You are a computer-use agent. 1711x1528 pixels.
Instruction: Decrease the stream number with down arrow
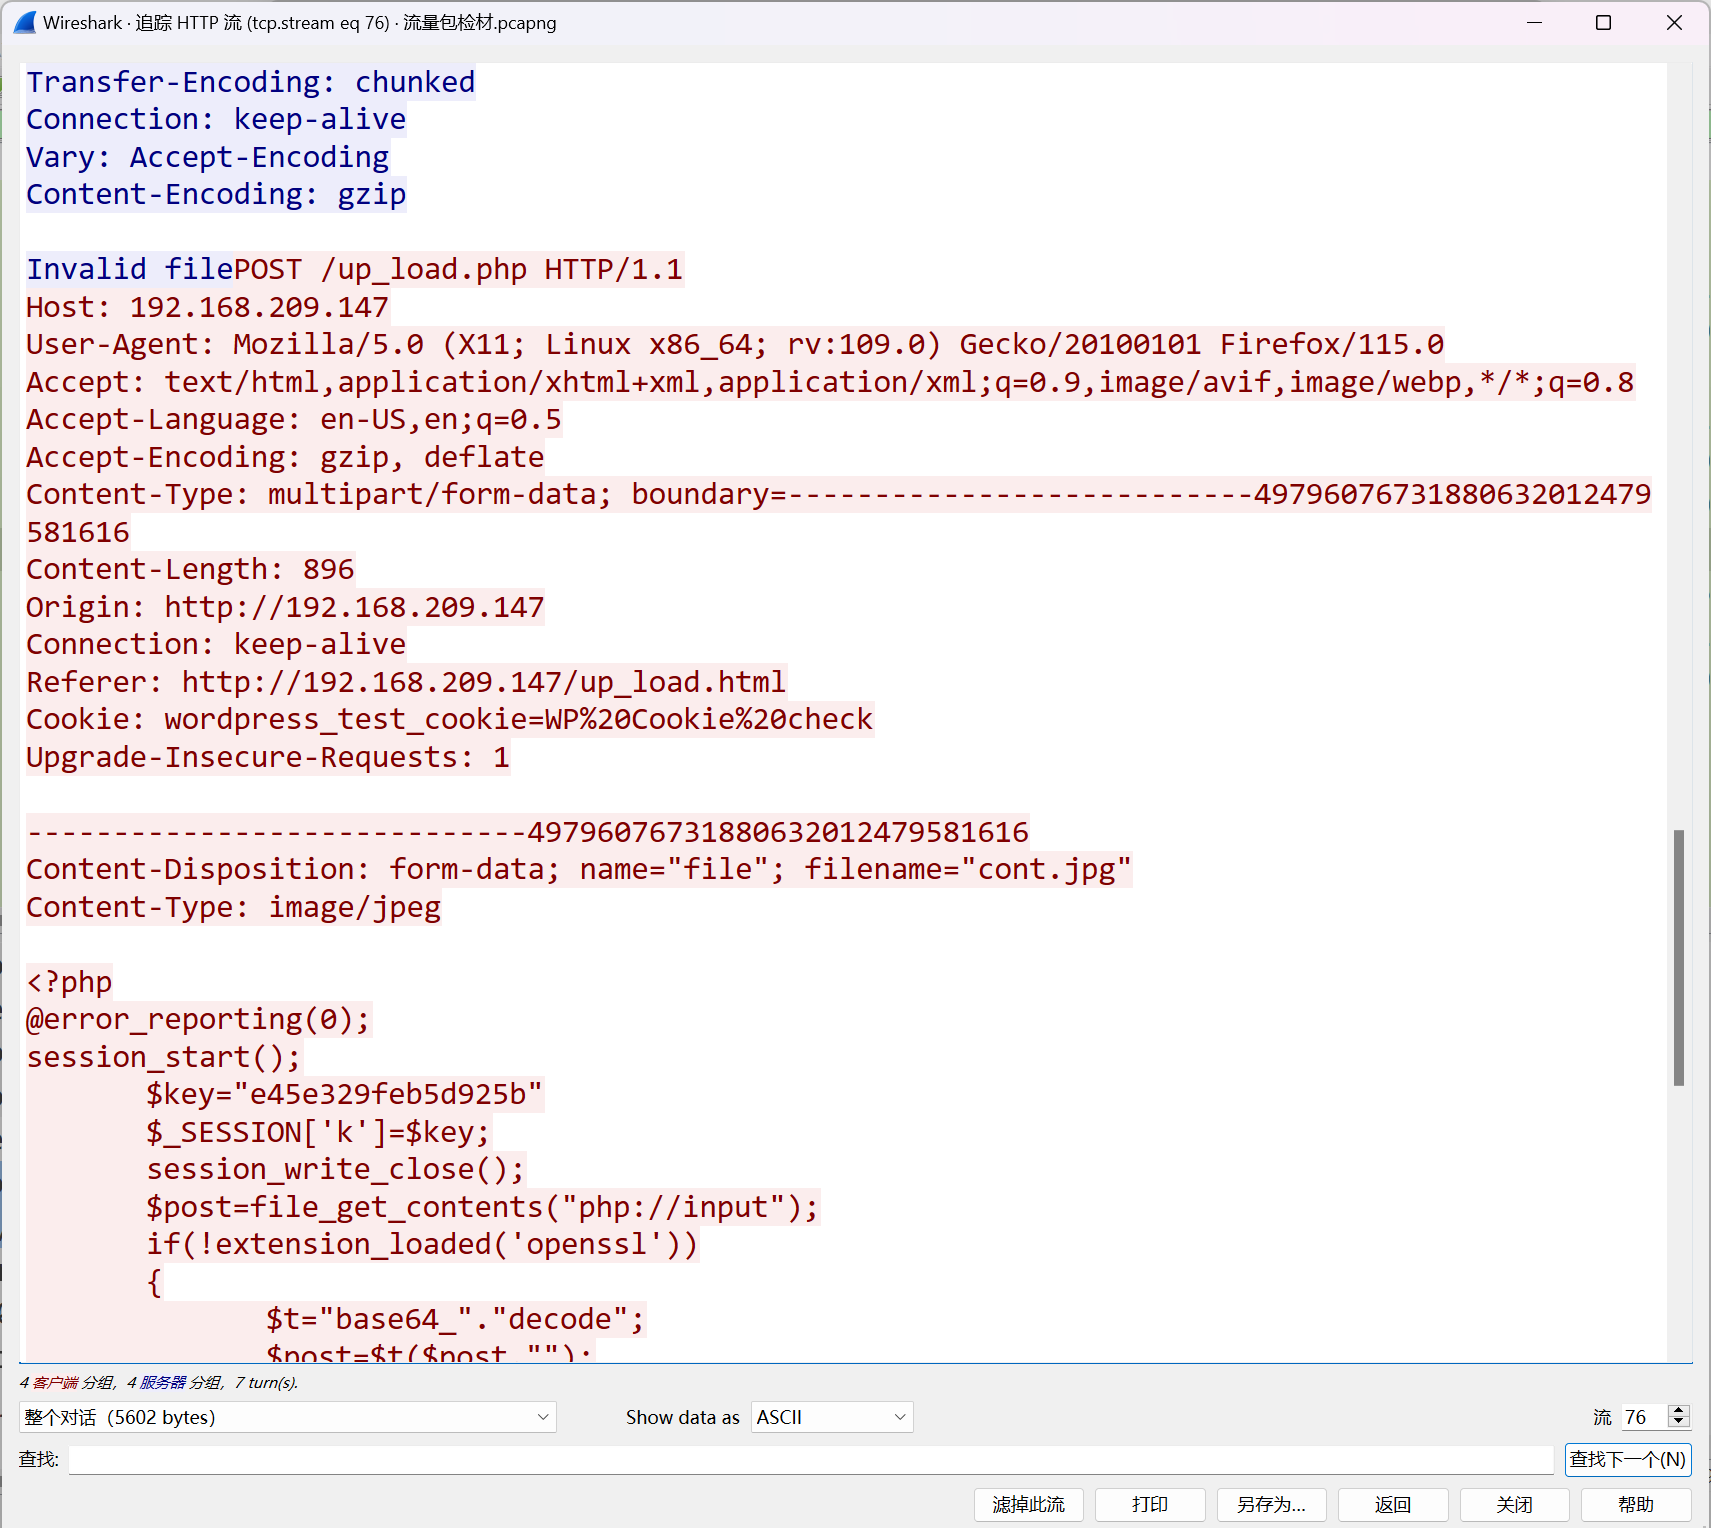click(x=1679, y=1423)
